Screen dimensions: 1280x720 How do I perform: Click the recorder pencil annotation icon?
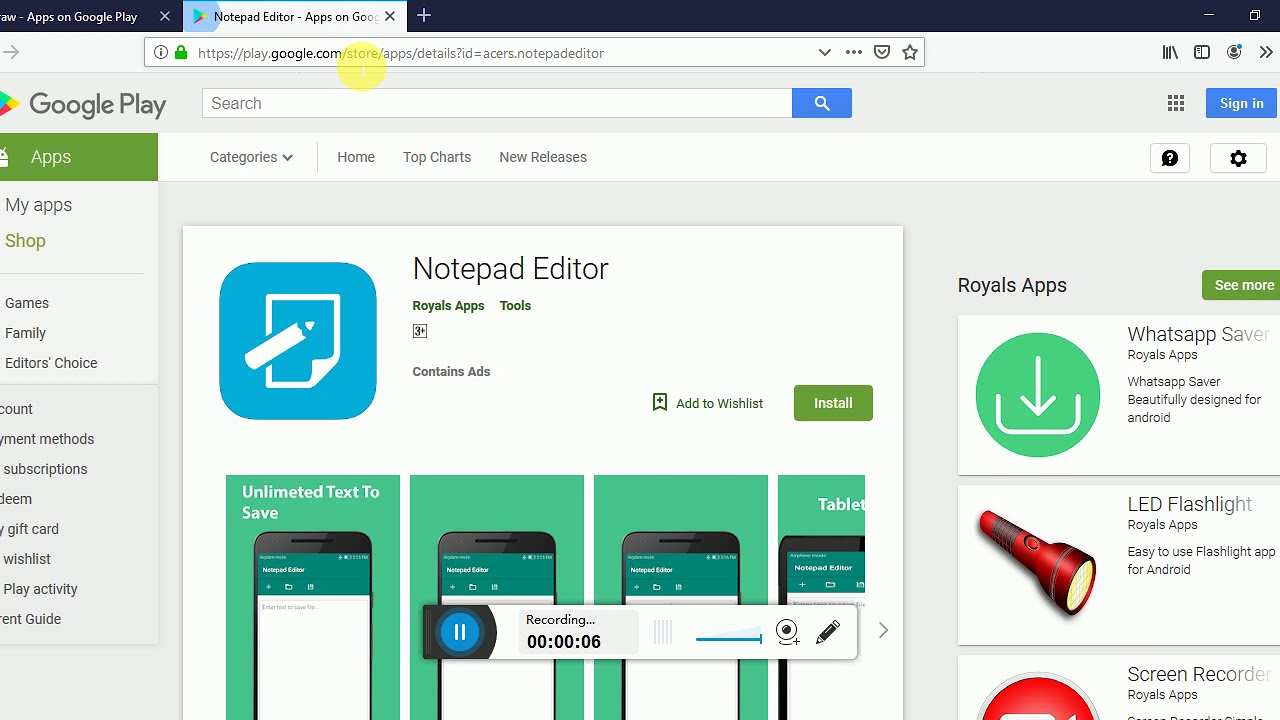click(828, 632)
